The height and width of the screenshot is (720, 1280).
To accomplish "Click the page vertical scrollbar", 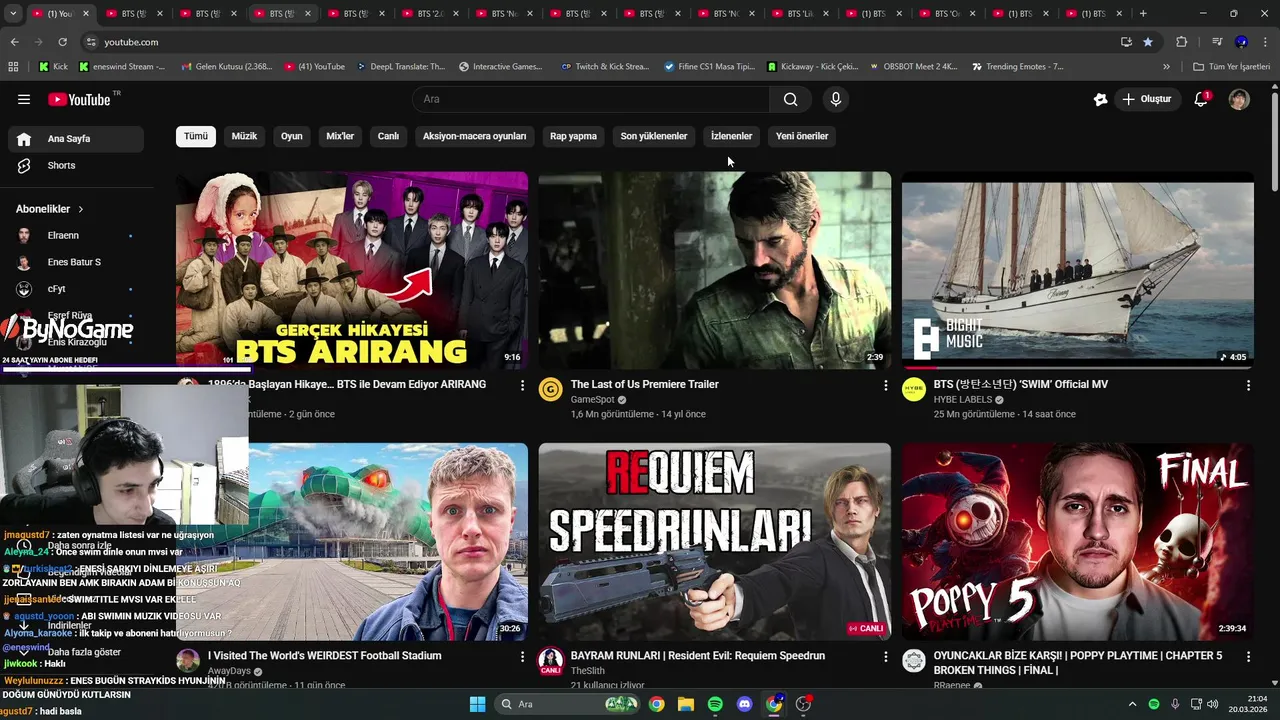I will tap(1275, 140).
